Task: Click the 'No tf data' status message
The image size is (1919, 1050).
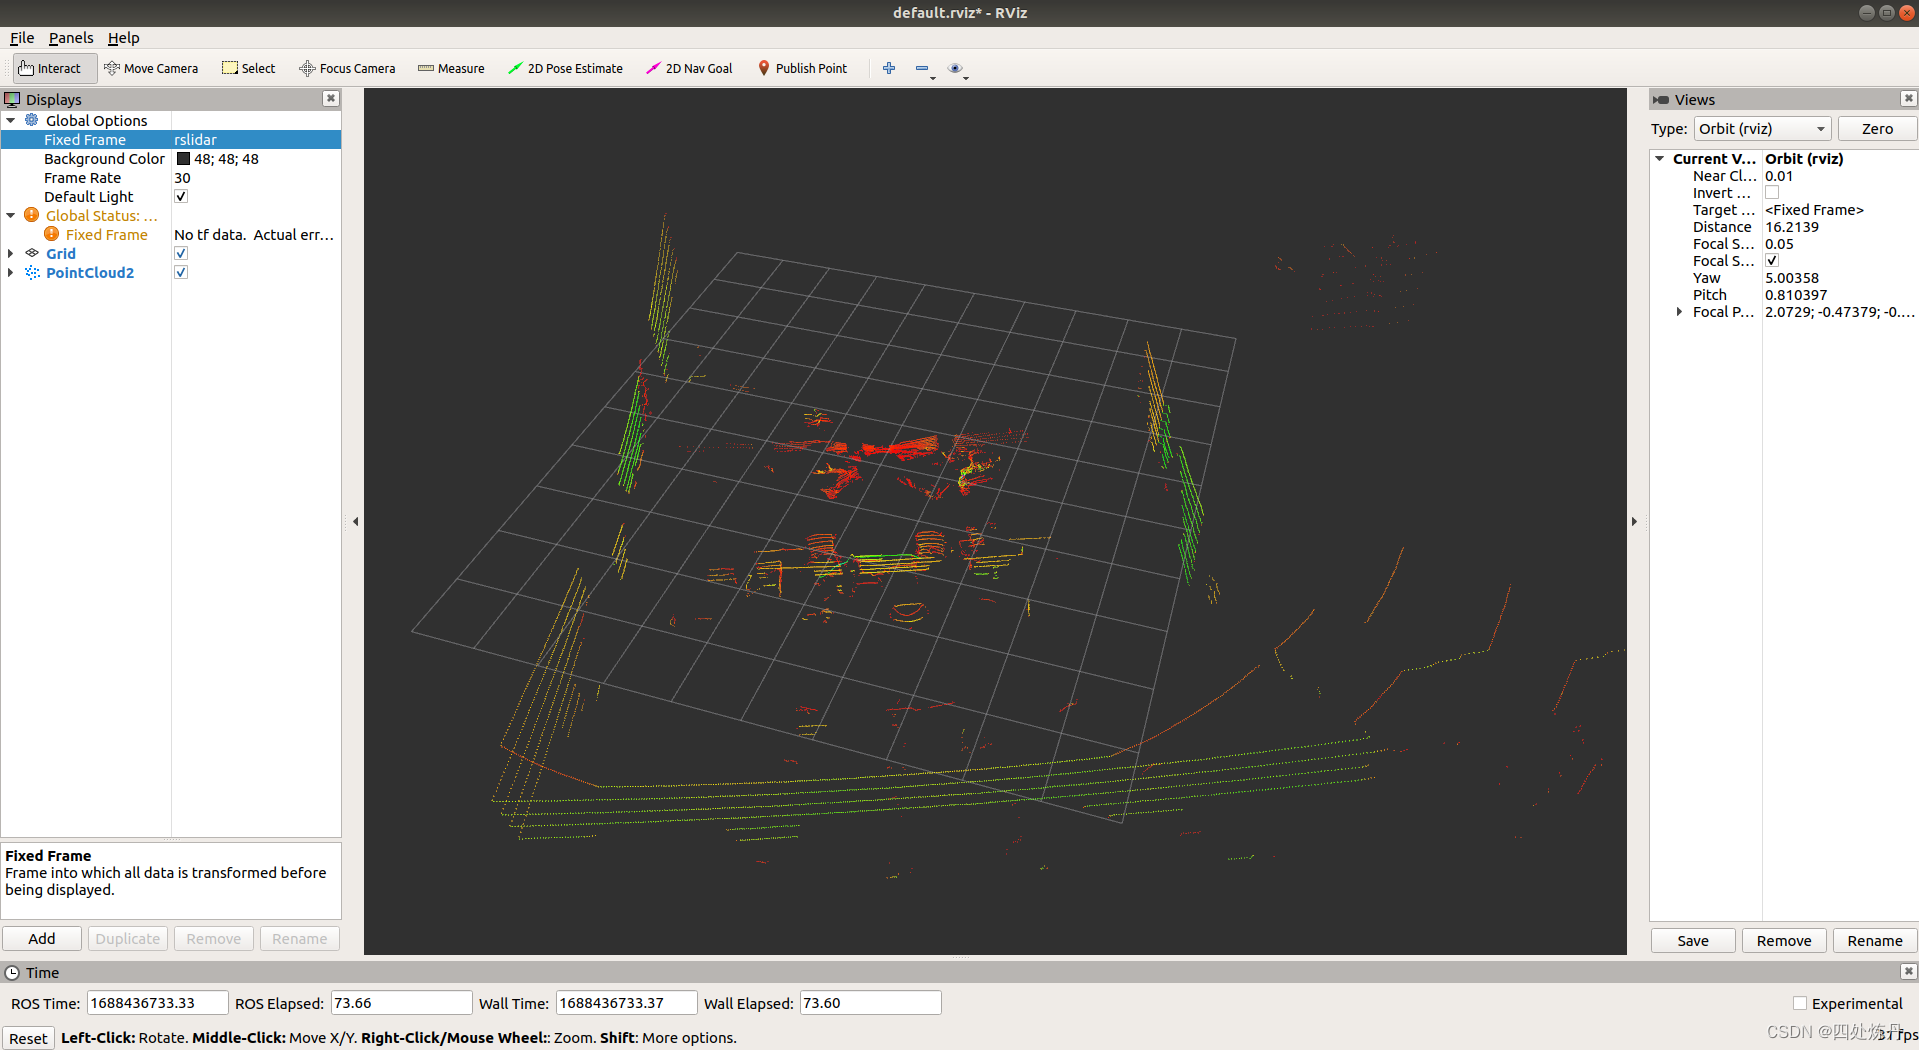Action: 254,234
